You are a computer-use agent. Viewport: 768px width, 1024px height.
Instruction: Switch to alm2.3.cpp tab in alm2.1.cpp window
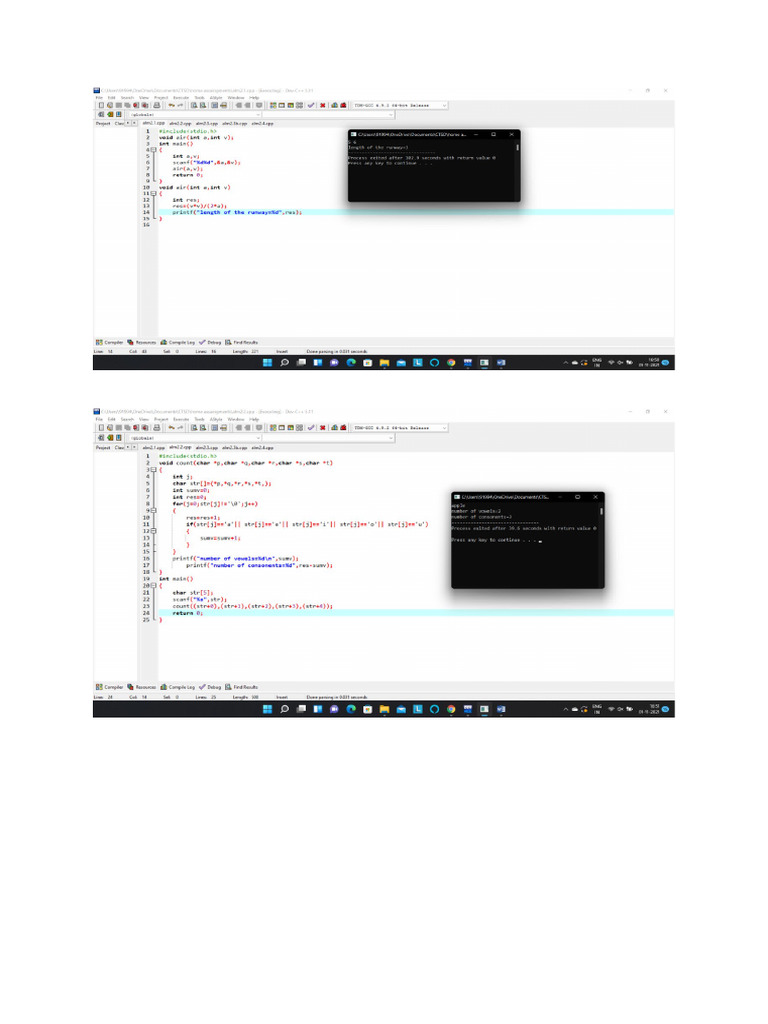coord(207,123)
